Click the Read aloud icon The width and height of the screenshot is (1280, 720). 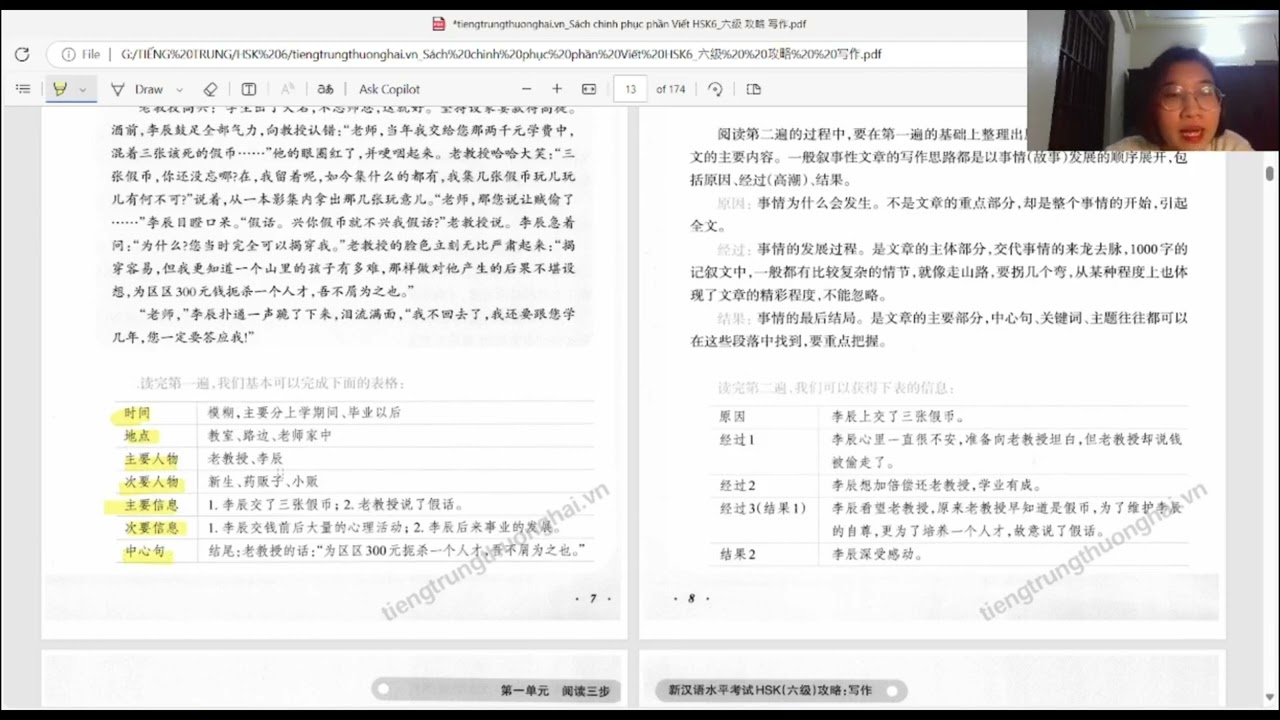tap(287, 89)
